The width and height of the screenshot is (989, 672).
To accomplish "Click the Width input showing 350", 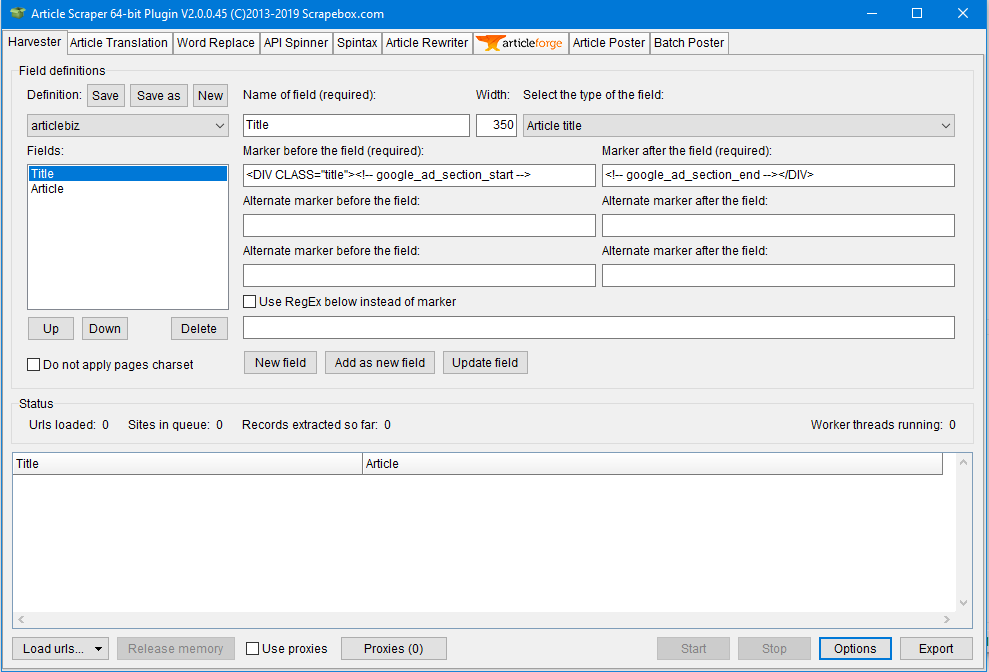I will 496,125.
